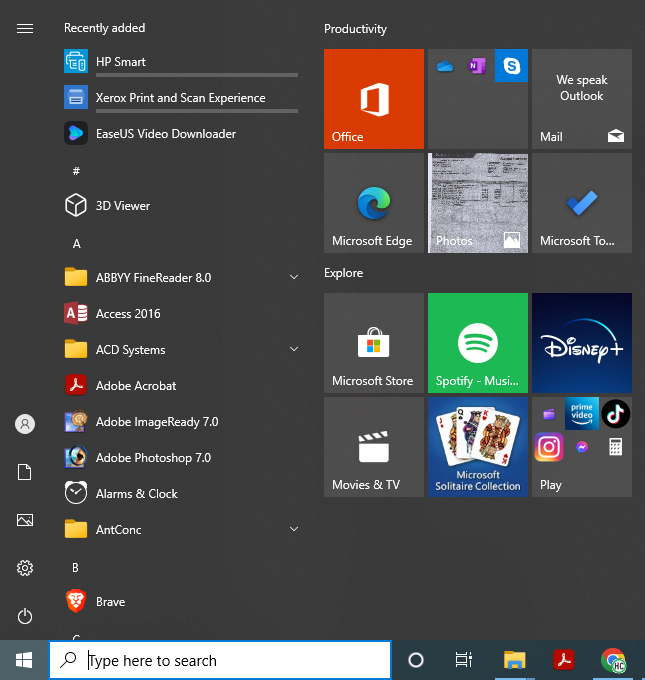Open the Movies & TV tile

tap(374, 447)
